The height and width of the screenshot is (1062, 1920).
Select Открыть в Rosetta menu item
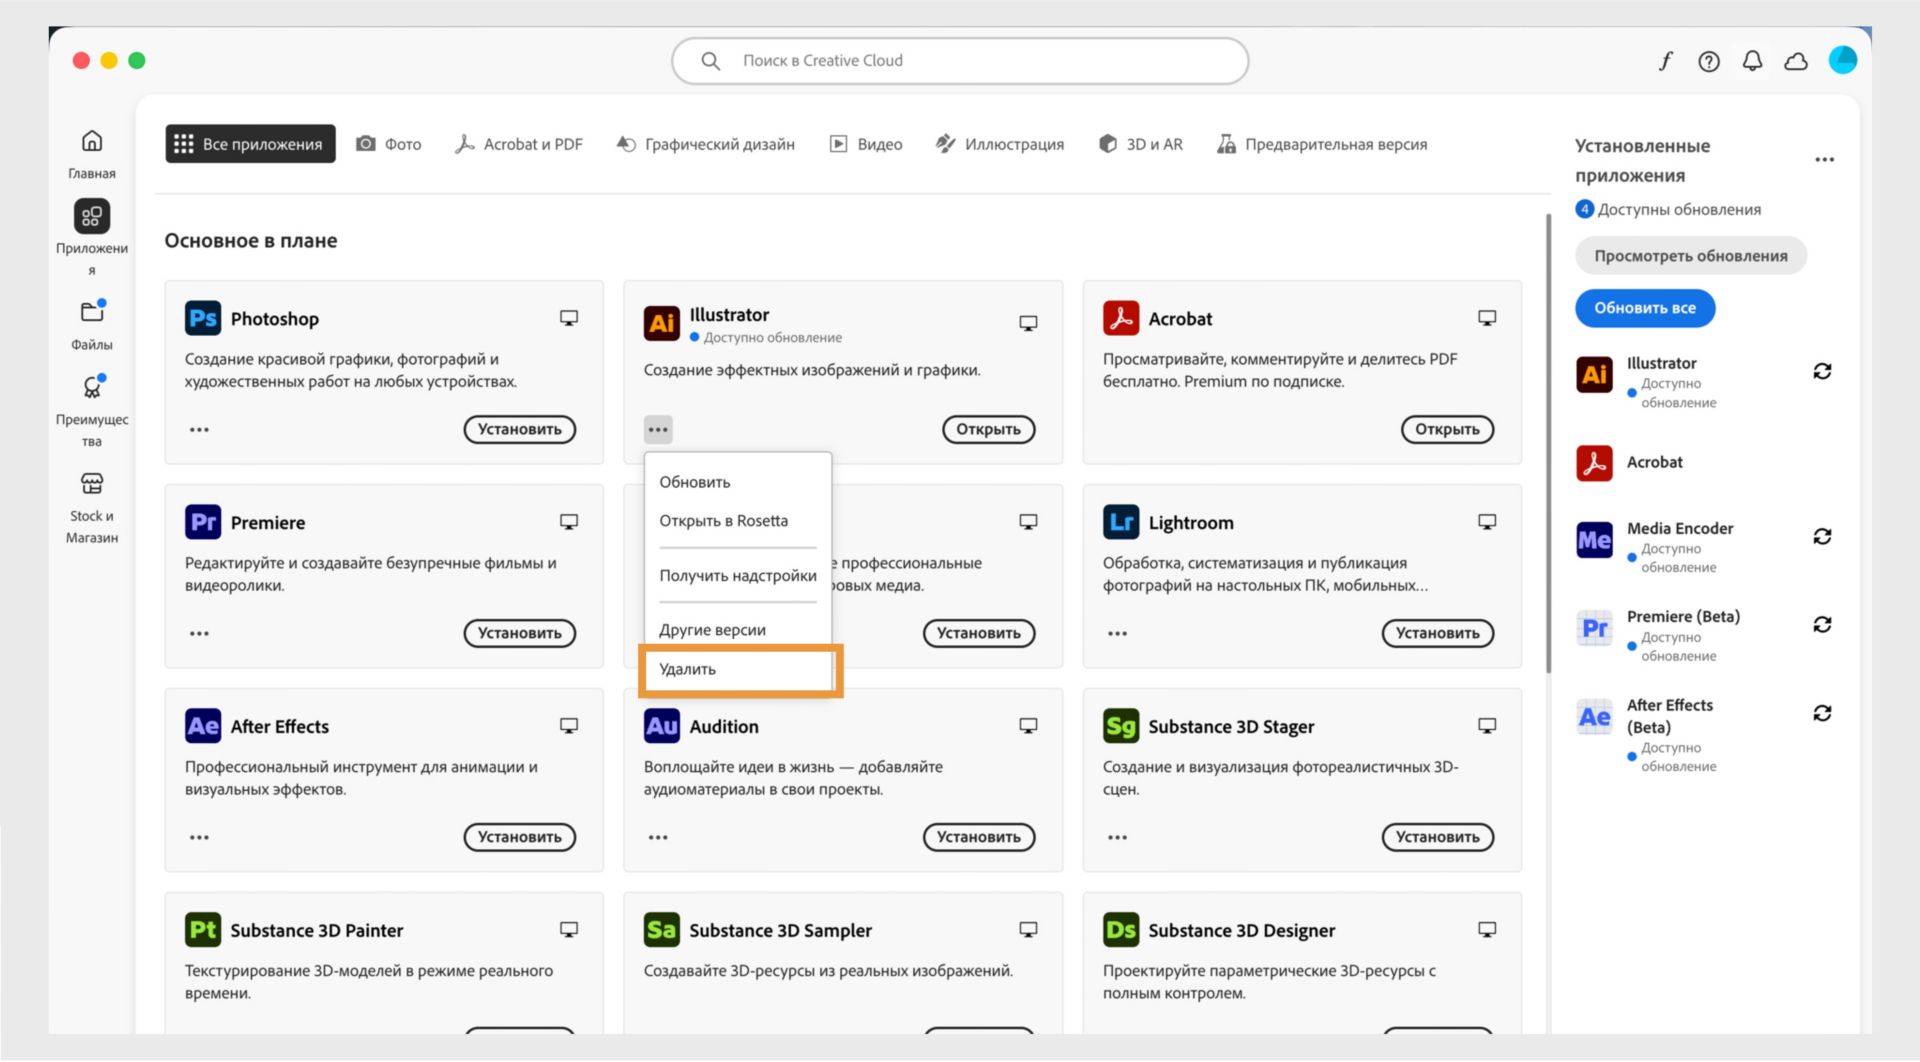(738, 521)
